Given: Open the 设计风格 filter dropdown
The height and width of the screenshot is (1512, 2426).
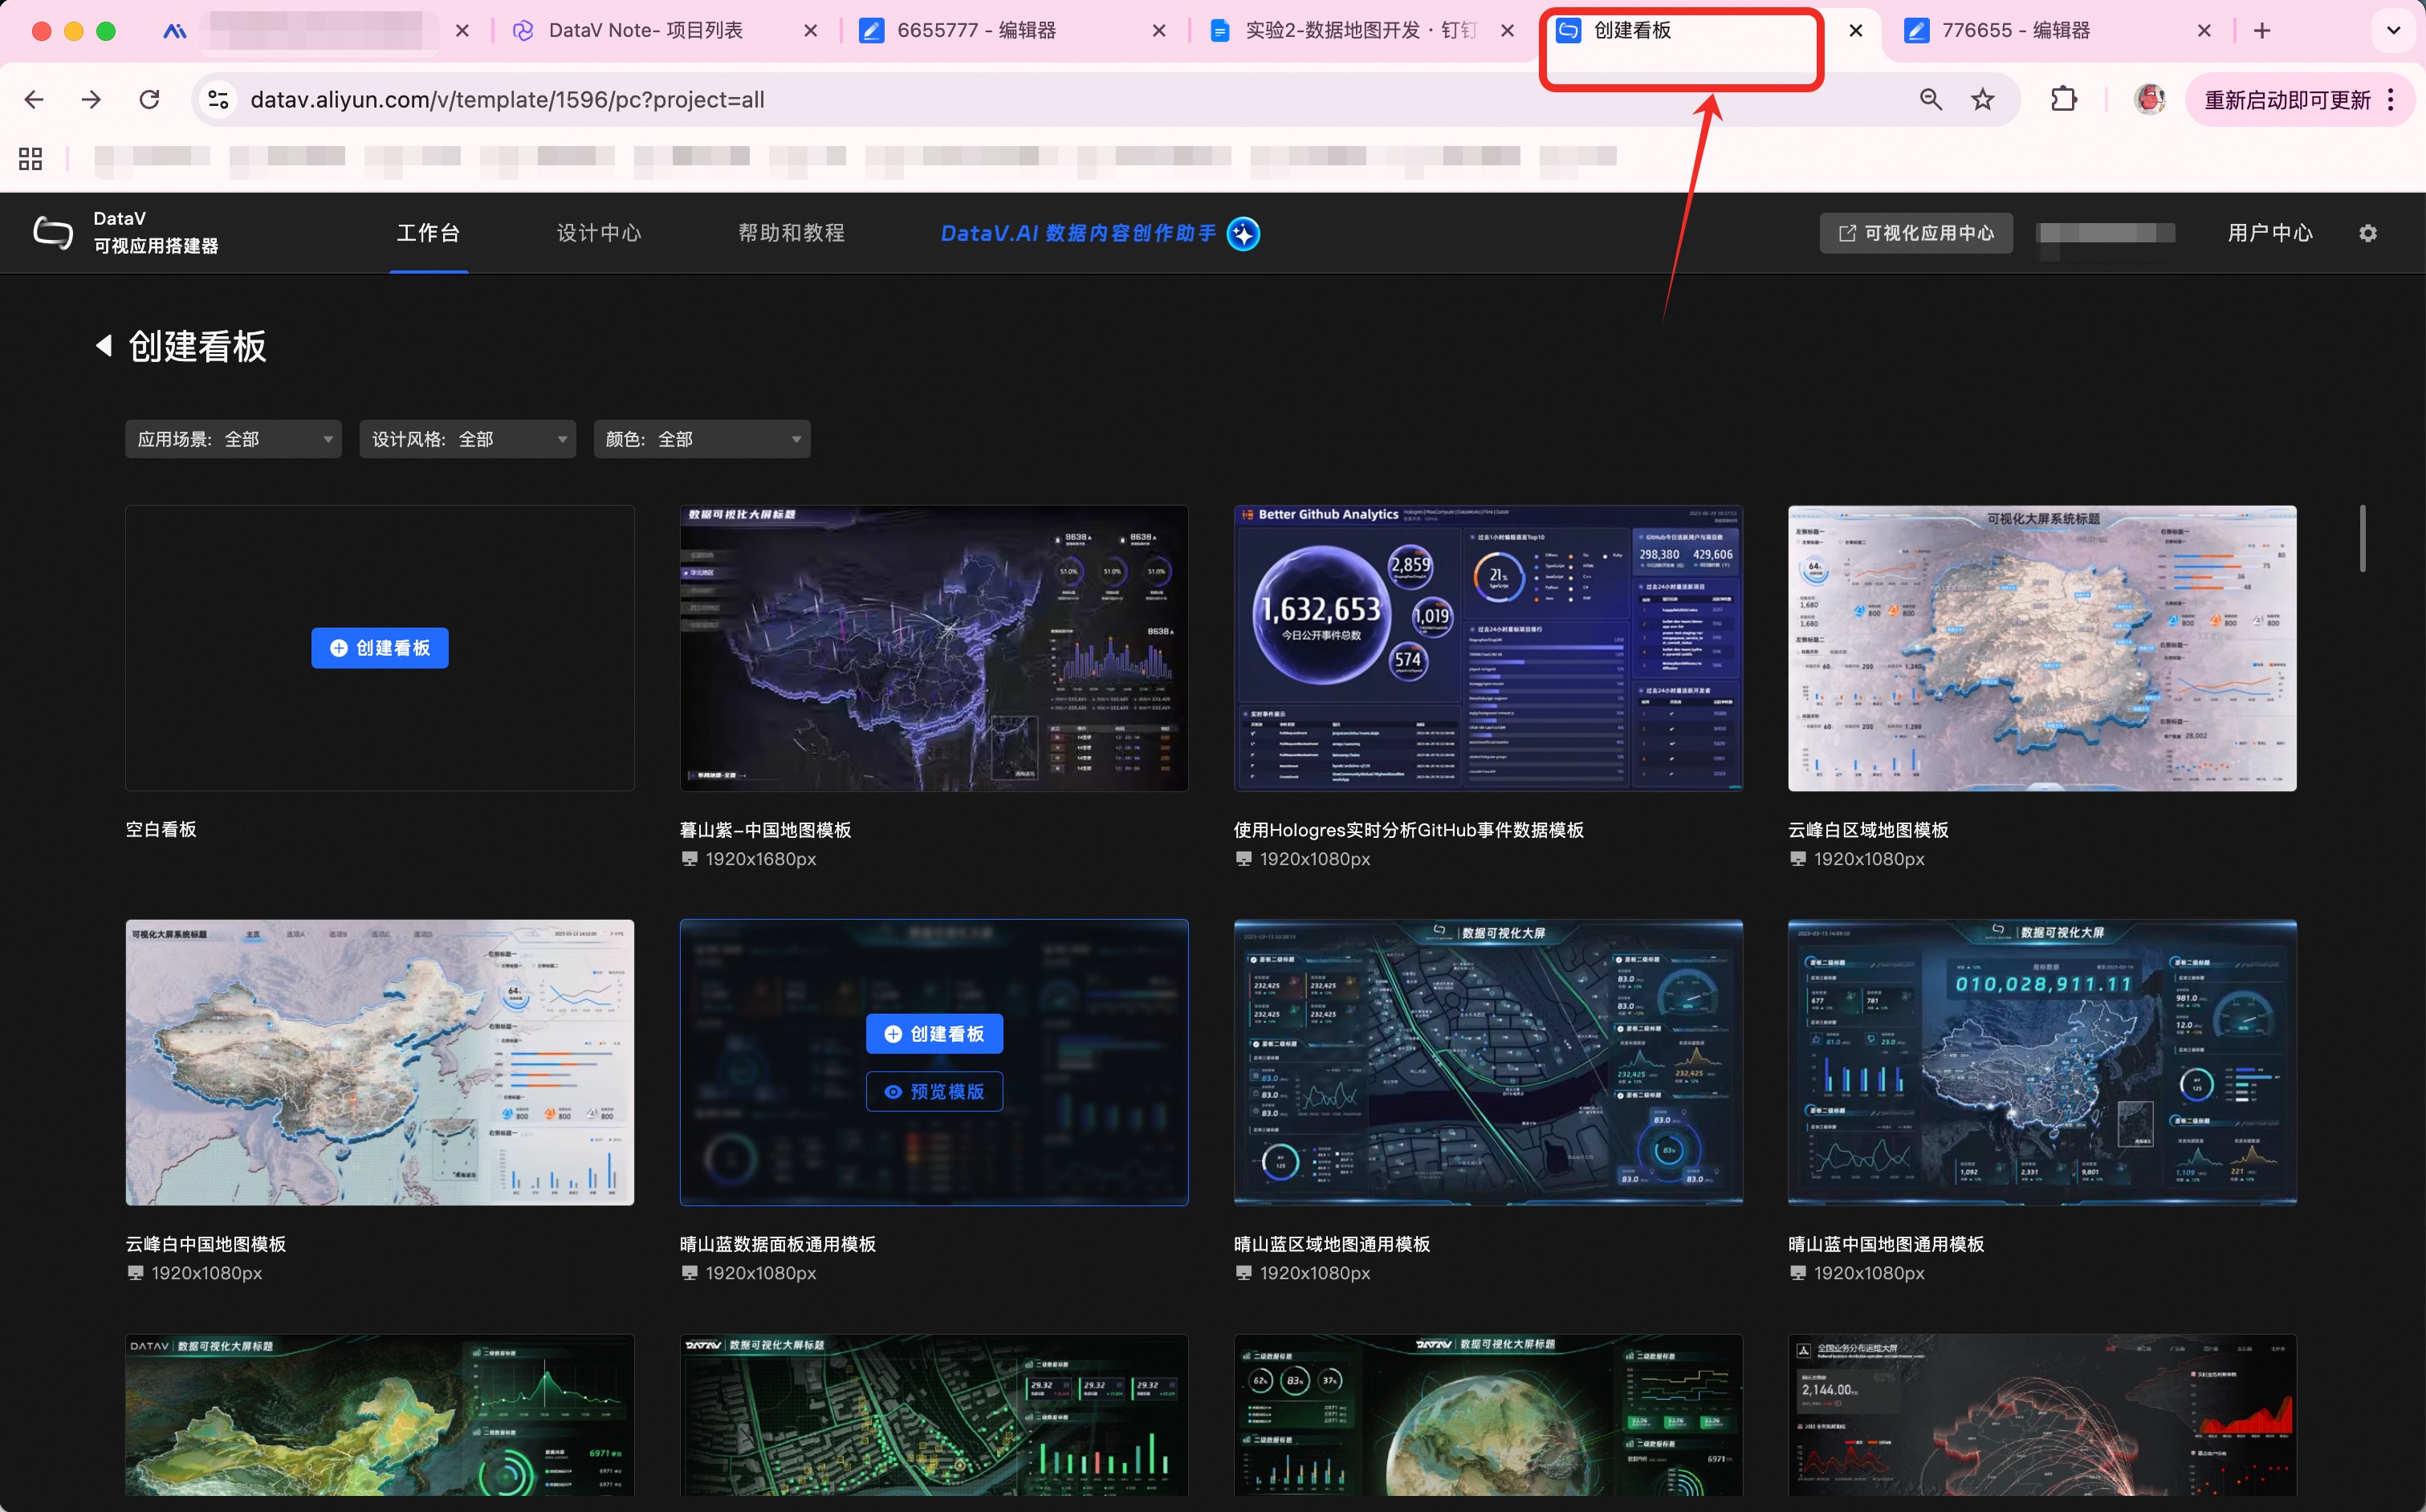Looking at the screenshot, I should point(467,439).
